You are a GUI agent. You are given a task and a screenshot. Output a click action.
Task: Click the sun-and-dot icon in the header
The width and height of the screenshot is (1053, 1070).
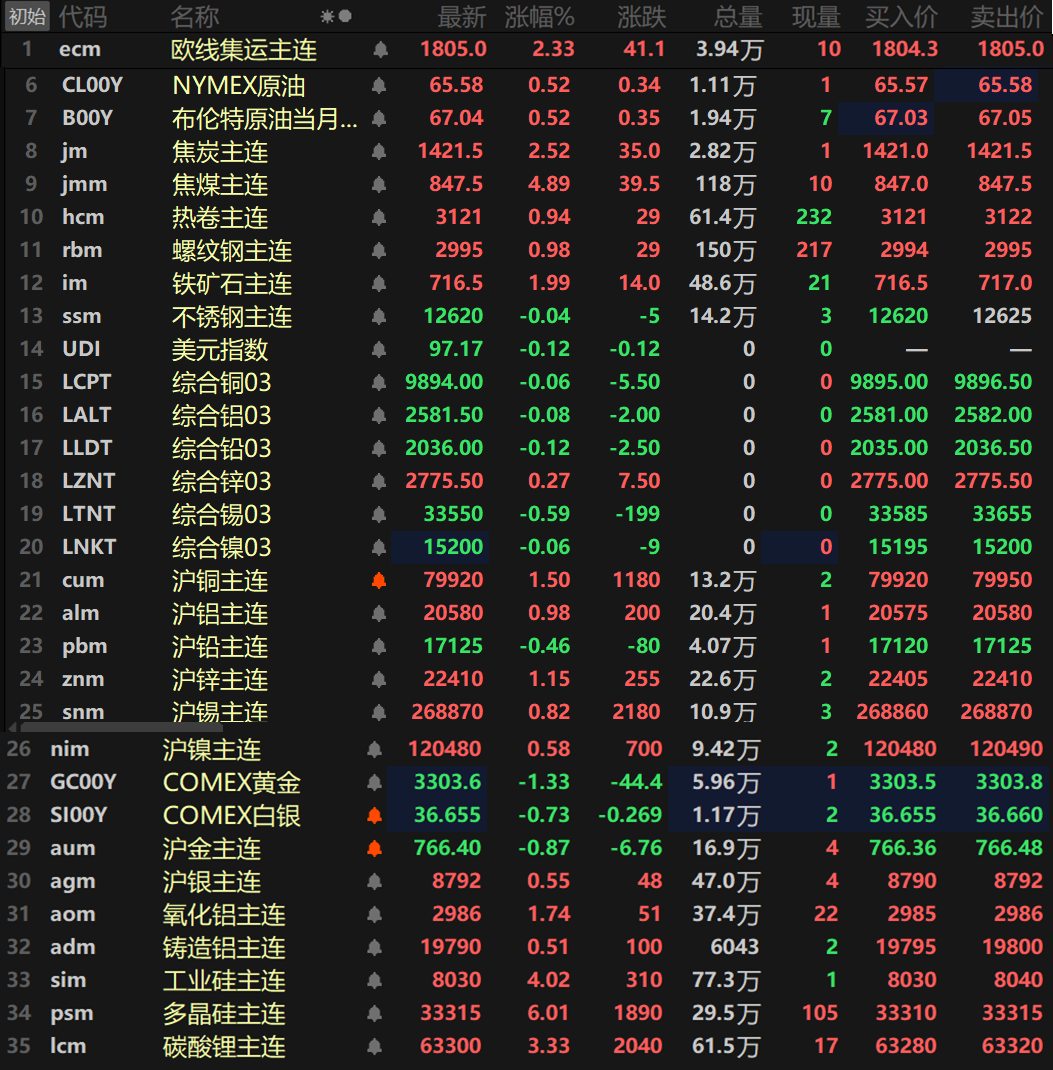point(336,16)
